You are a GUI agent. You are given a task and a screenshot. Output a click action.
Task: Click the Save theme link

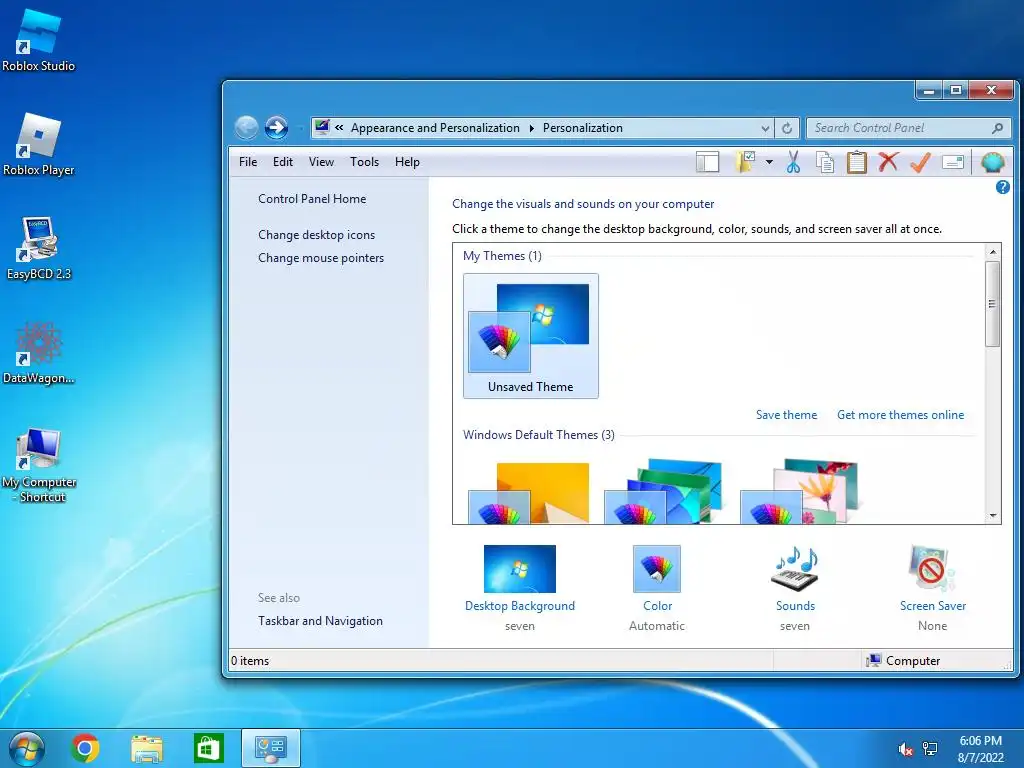[x=786, y=415]
